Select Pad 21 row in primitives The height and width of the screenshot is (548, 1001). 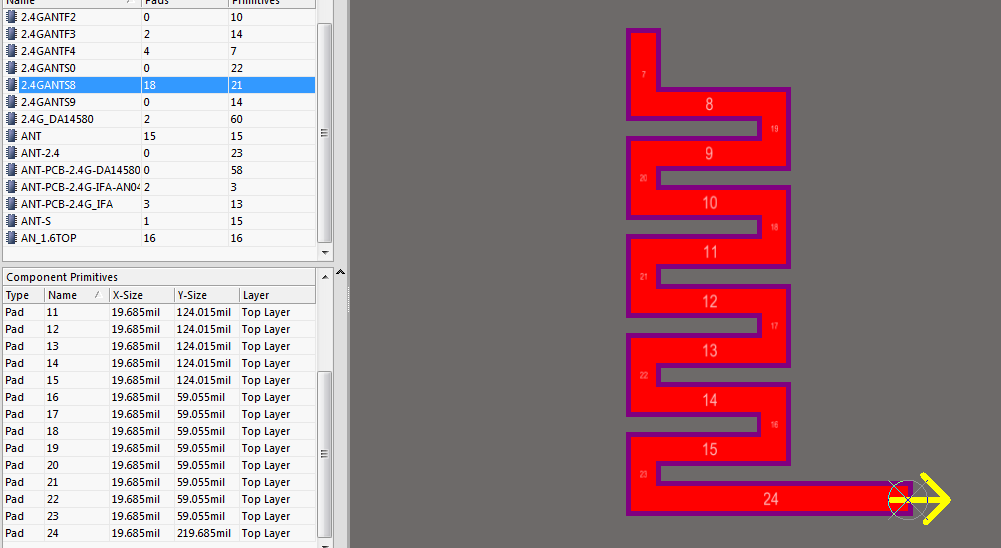pos(160,482)
